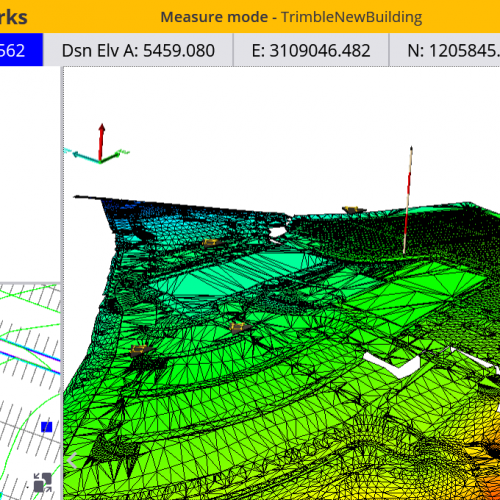The width and height of the screenshot is (500, 500).
Task: Open the Dsn Elv A info field
Action: [x=138, y=50]
